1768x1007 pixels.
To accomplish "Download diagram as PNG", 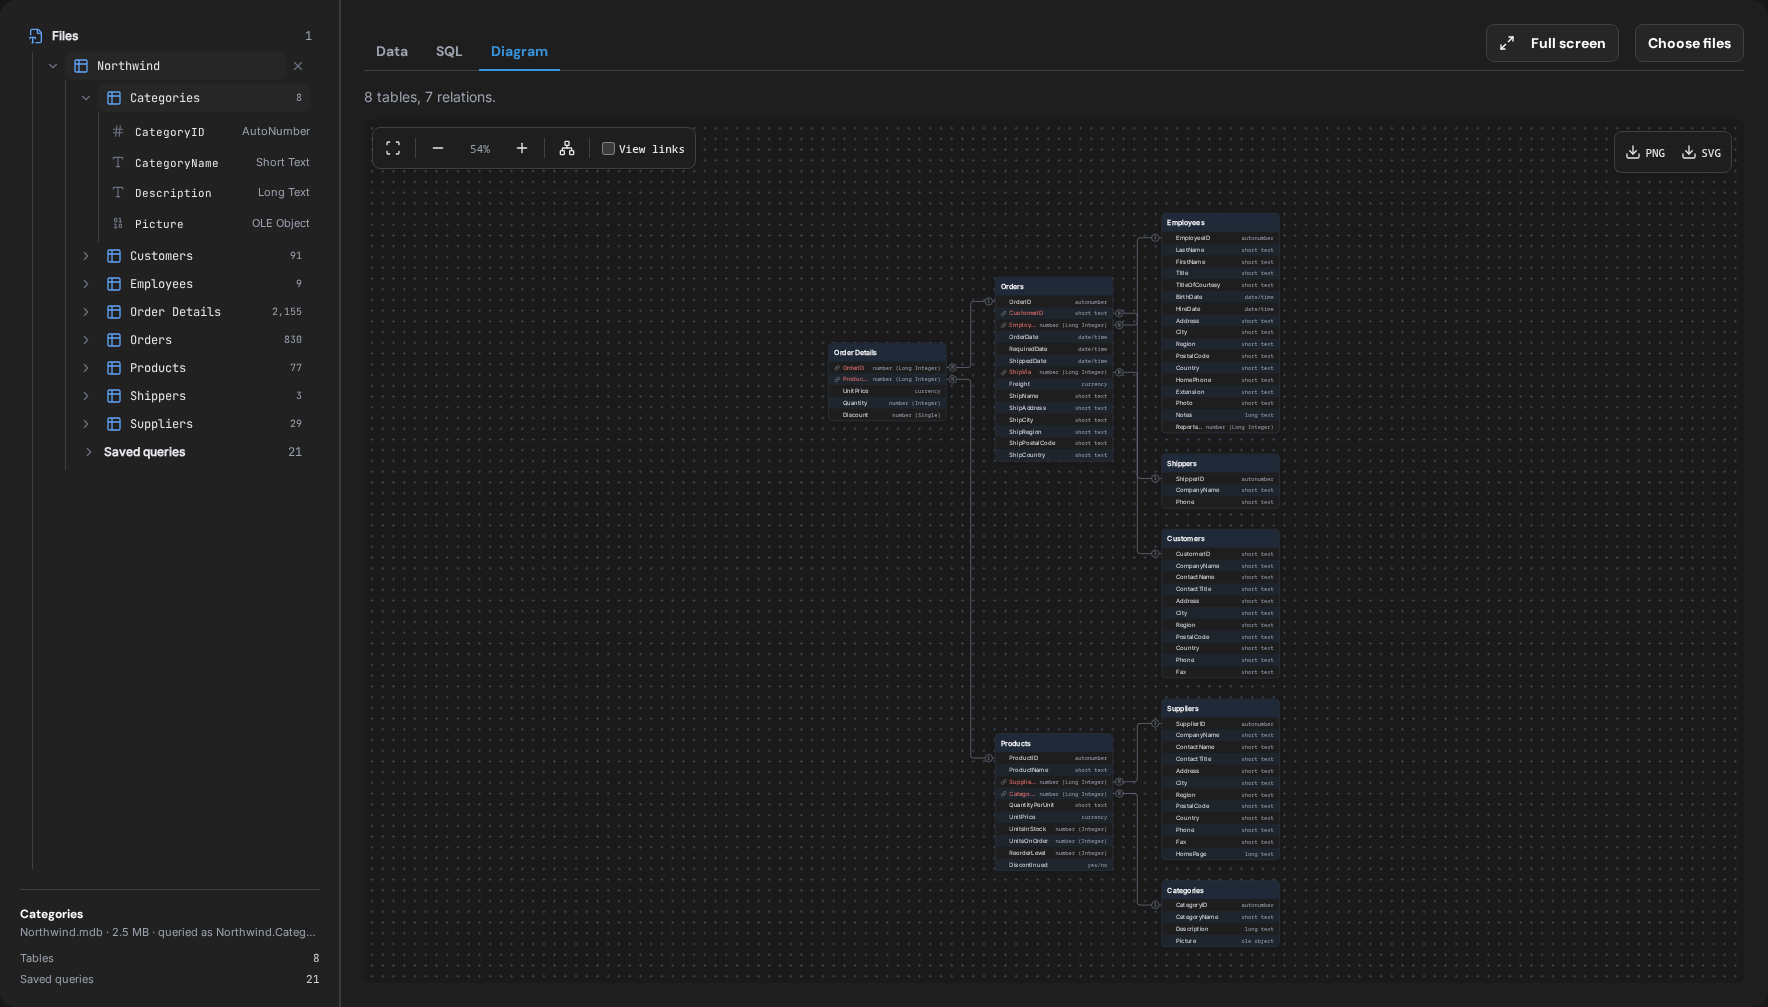I will 1645,153.
